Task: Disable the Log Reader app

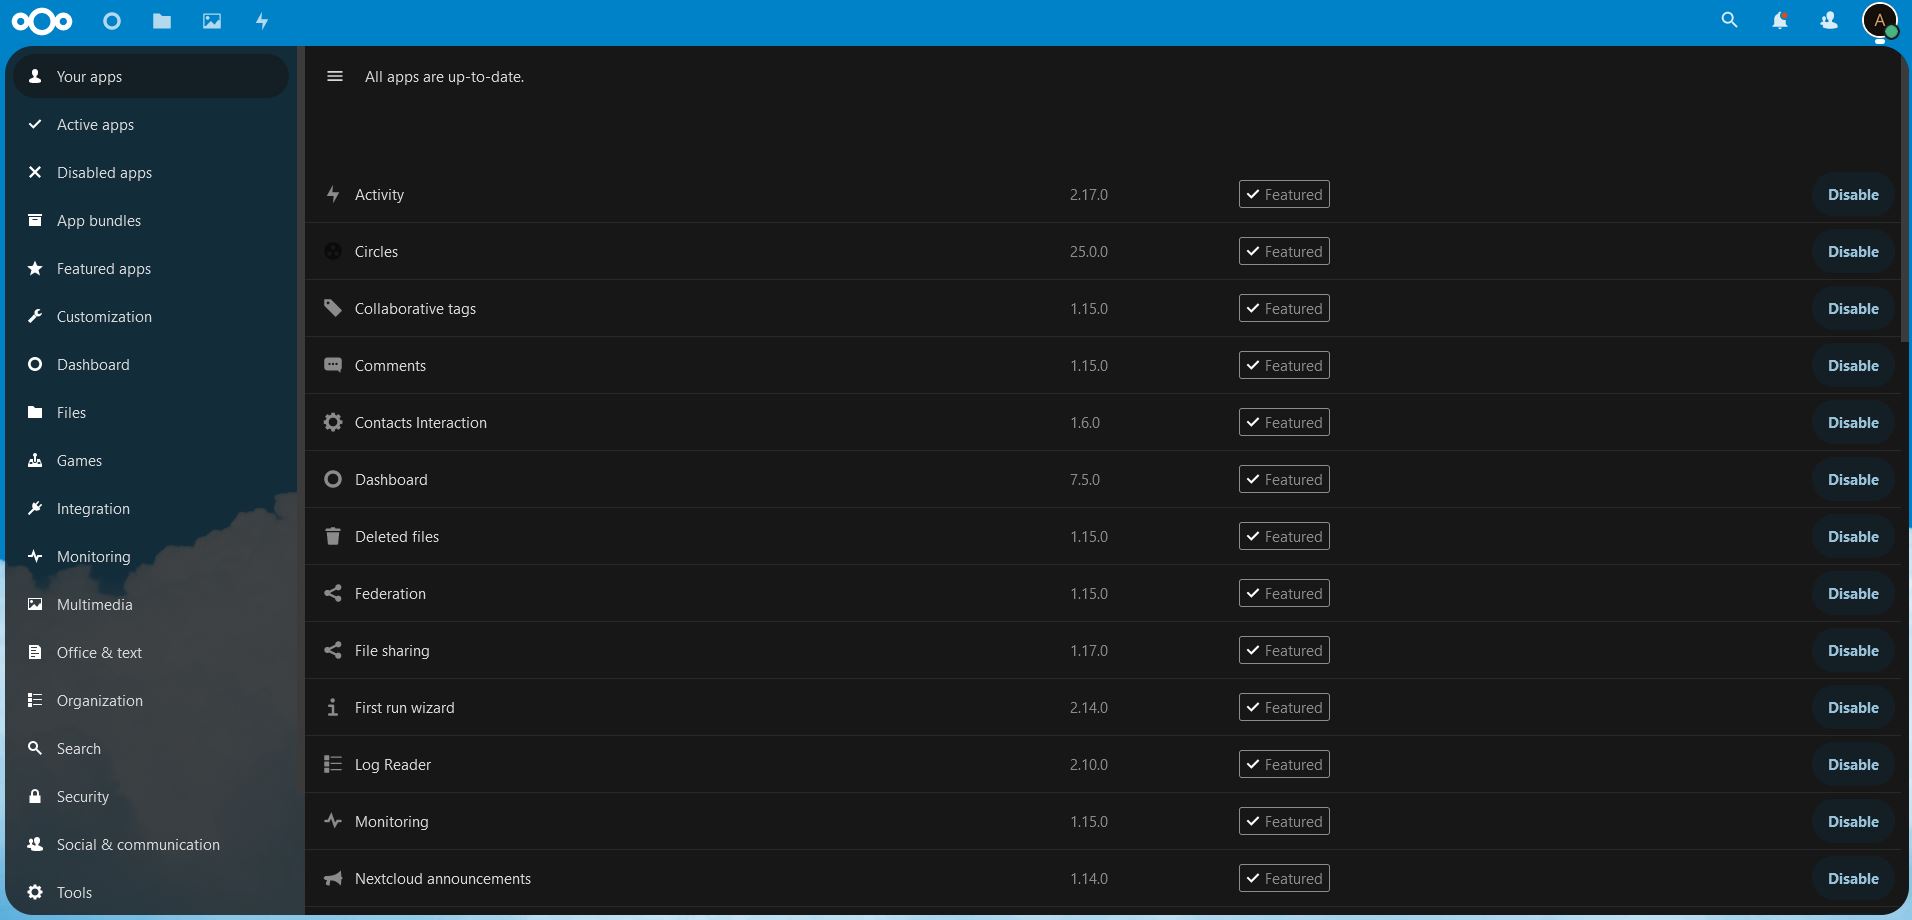Action: coord(1853,764)
